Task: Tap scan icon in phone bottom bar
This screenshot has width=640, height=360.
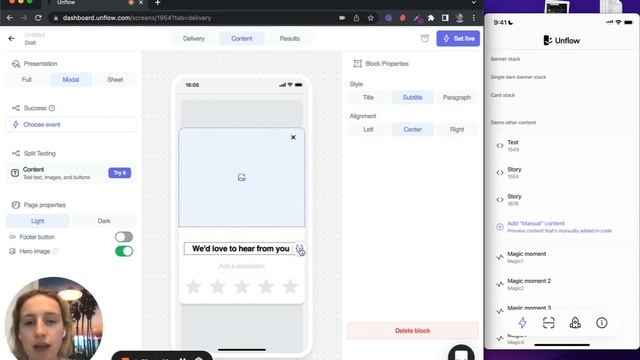Action: point(549,323)
